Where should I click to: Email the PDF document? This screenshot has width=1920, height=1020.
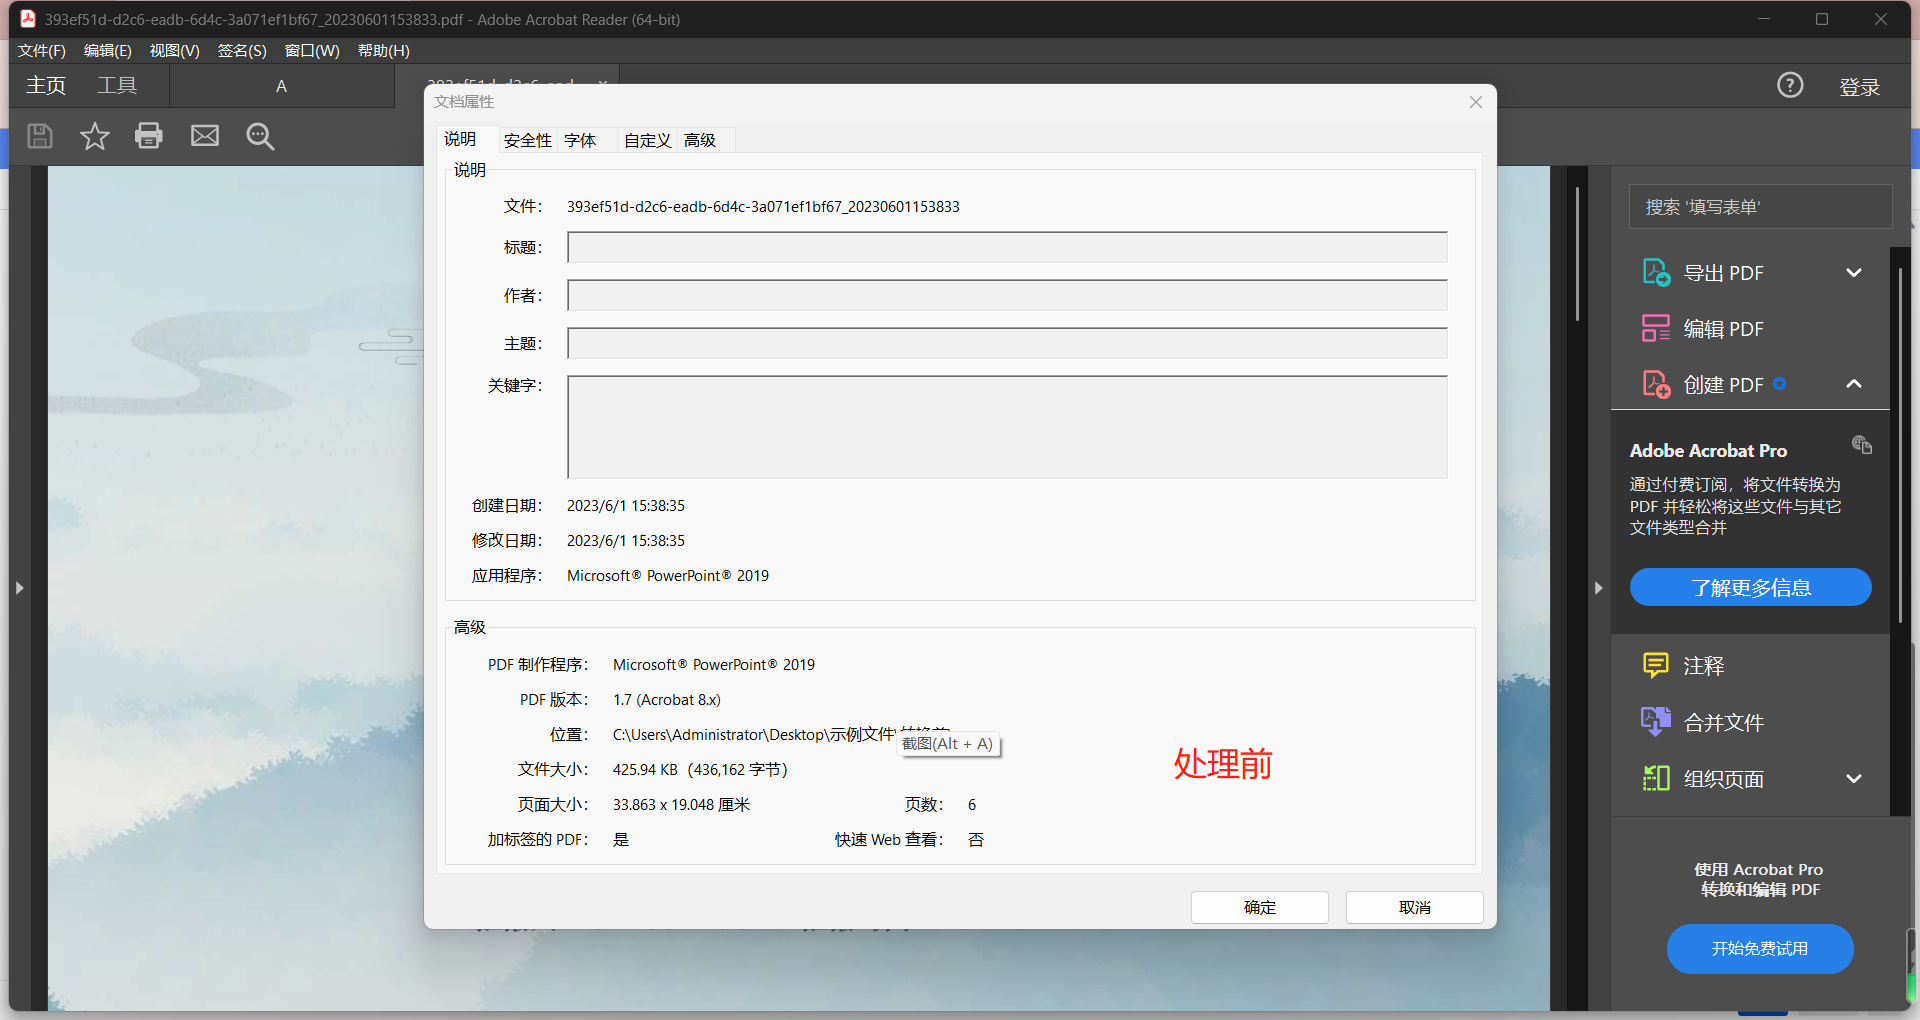(204, 136)
